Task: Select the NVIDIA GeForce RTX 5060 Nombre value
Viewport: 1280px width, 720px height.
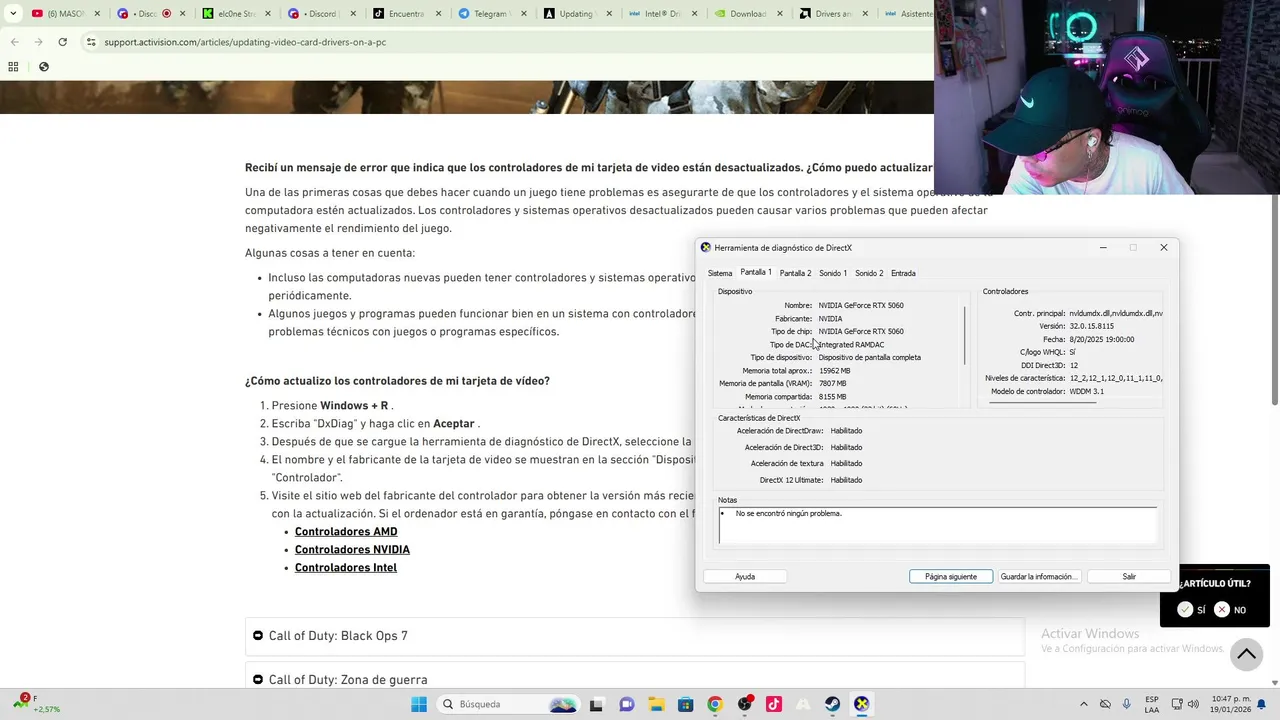Action: pyautogui.click(x=861, y=305)
